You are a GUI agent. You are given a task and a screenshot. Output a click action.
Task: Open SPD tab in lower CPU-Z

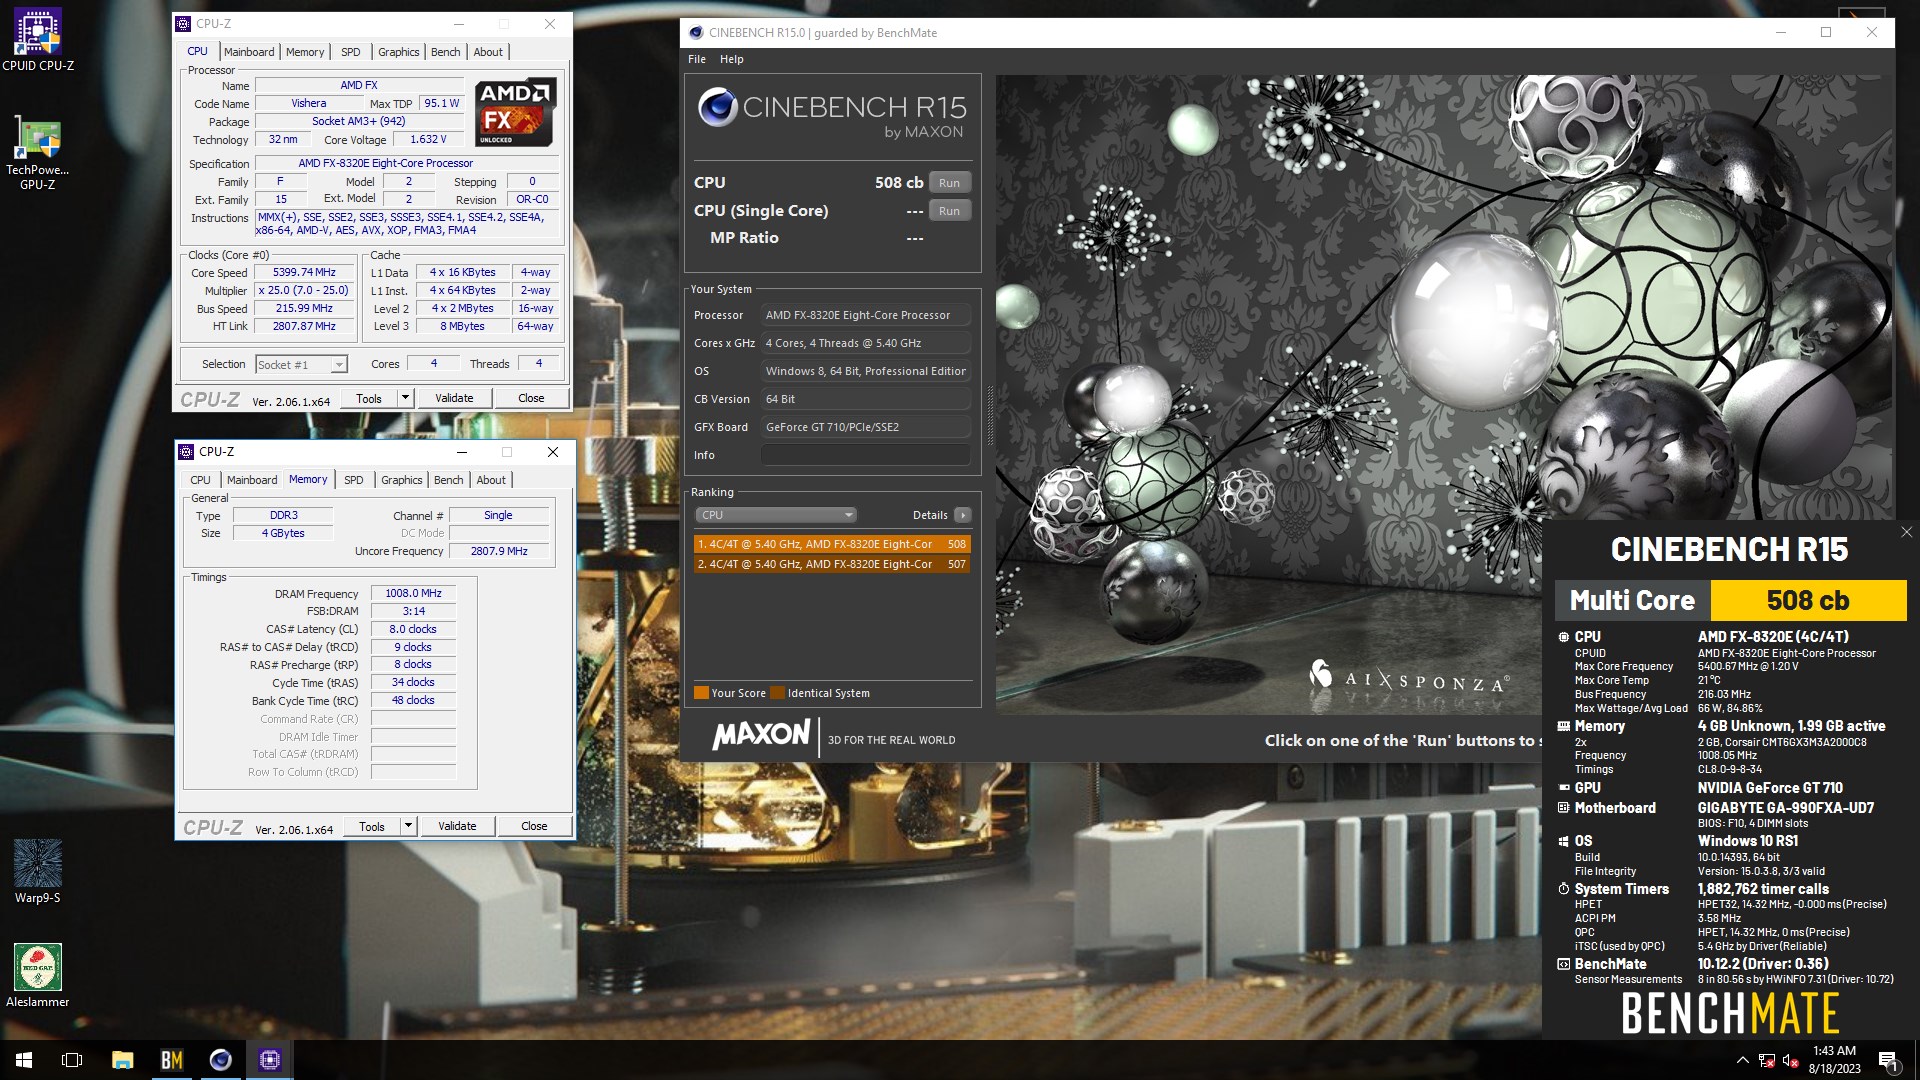354,480
